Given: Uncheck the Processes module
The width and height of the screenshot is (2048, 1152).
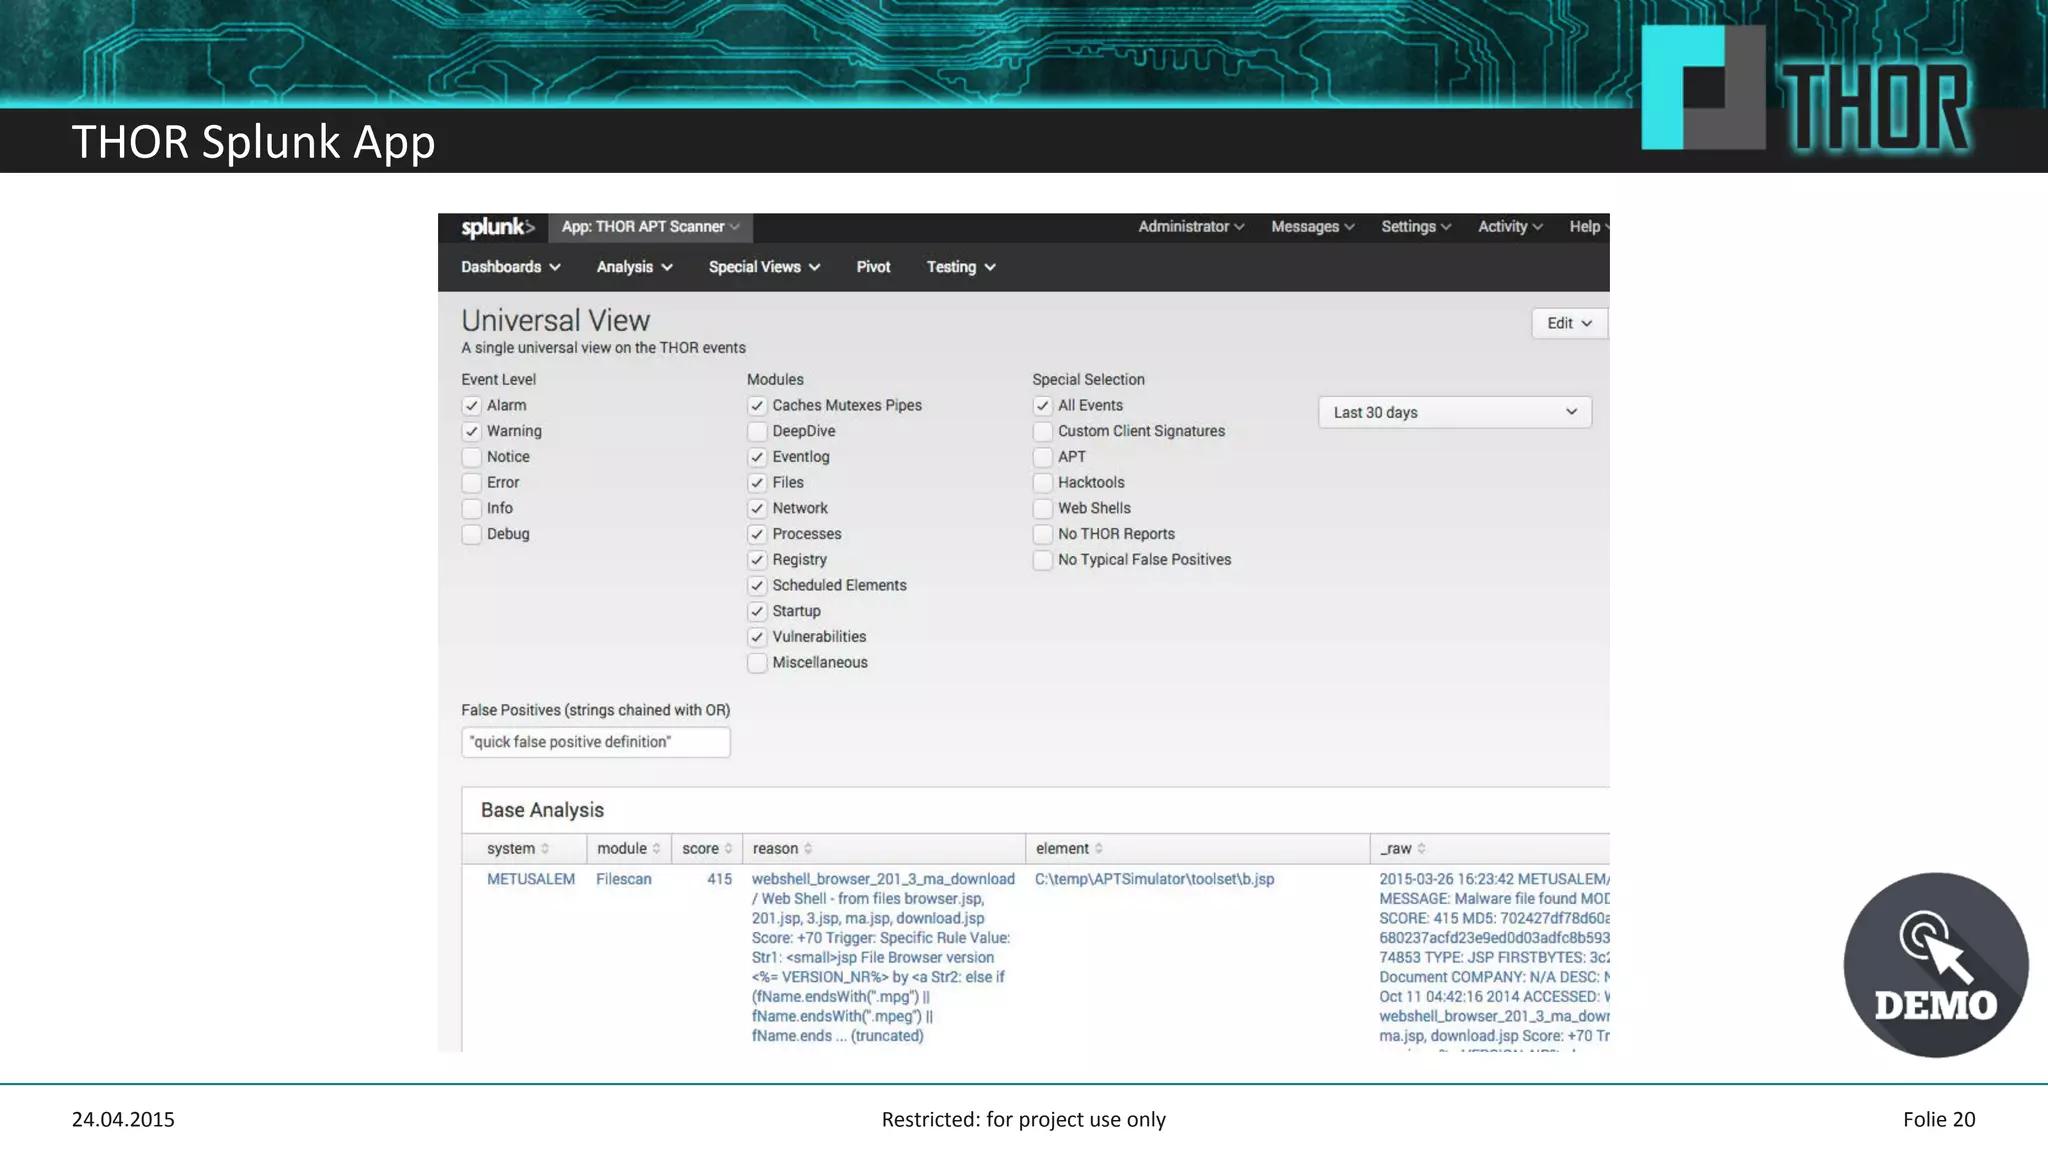Looking at the screenshot, I should point(757,534).
